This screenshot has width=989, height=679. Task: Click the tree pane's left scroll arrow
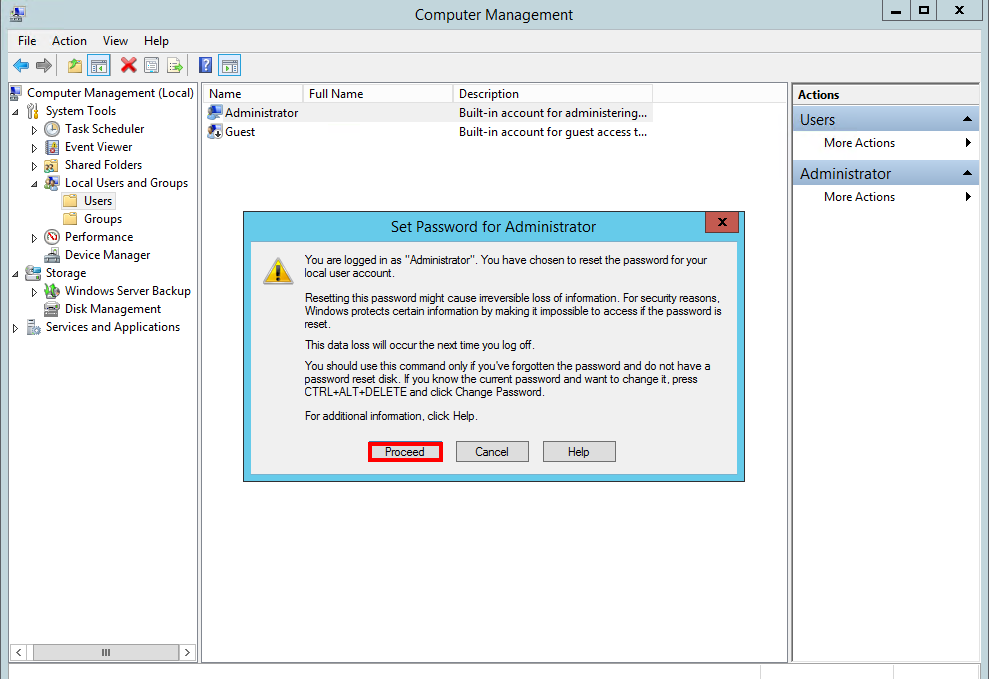(19, 653)
